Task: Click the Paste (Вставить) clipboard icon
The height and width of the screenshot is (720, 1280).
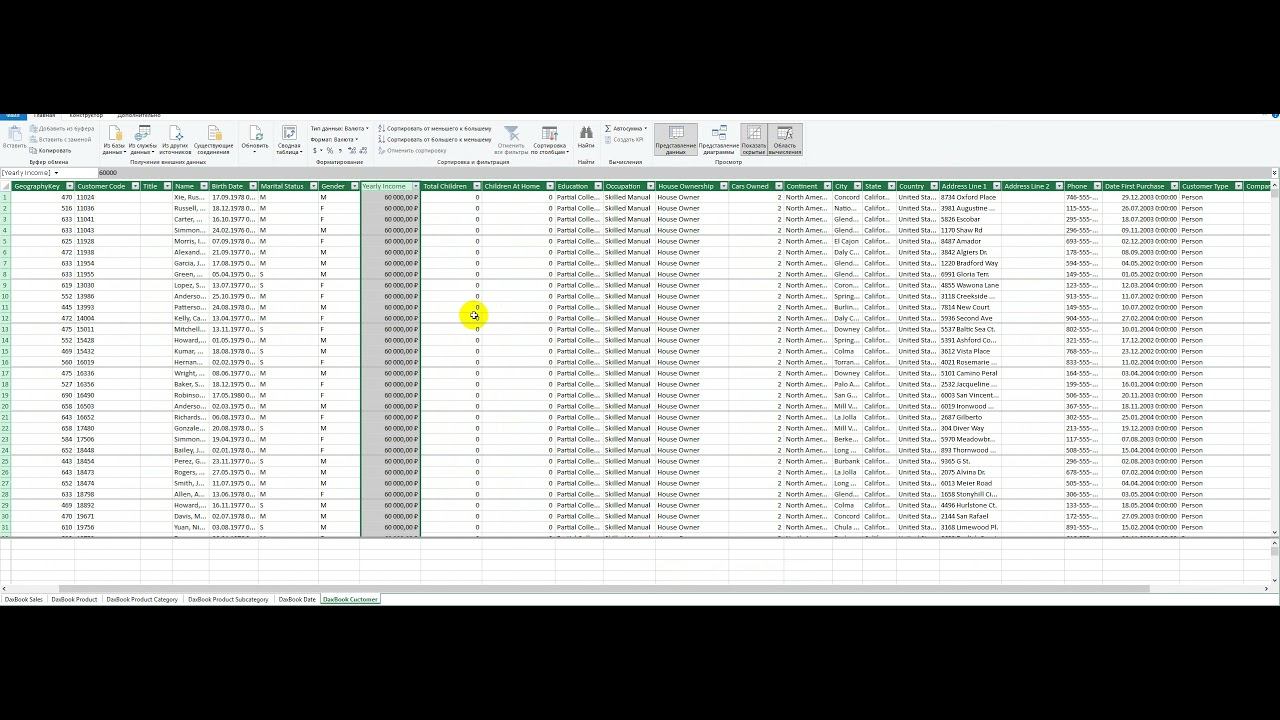Action: click(x=14, y=137)
